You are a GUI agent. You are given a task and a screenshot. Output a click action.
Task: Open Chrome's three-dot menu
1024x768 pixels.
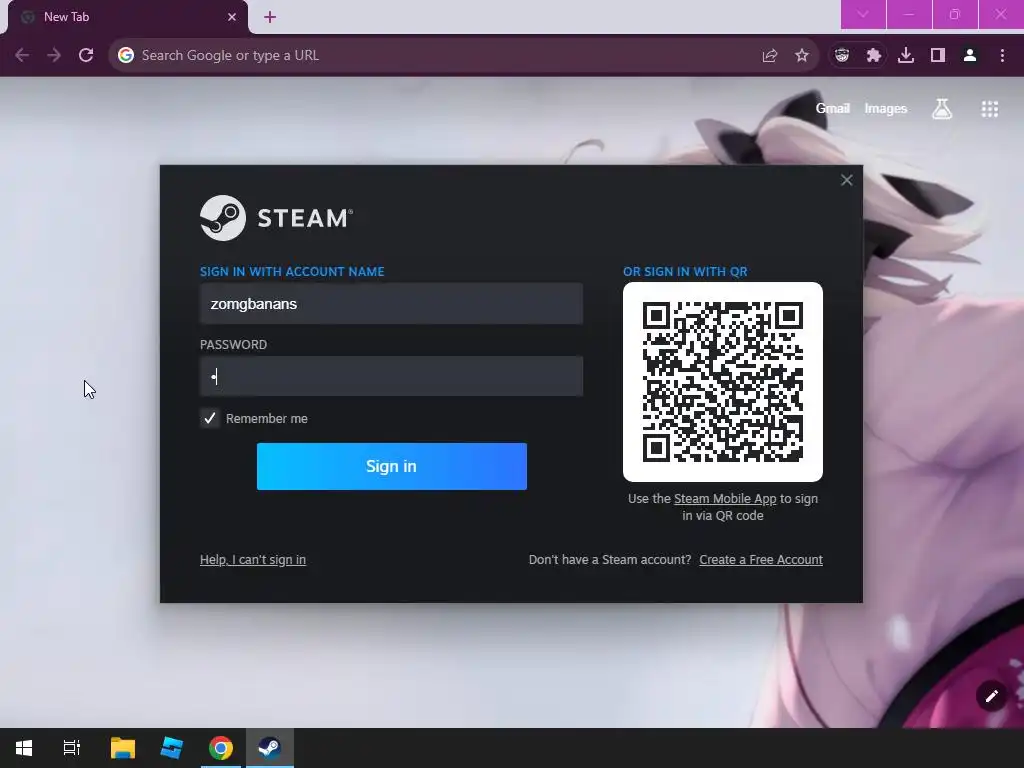1002,56
